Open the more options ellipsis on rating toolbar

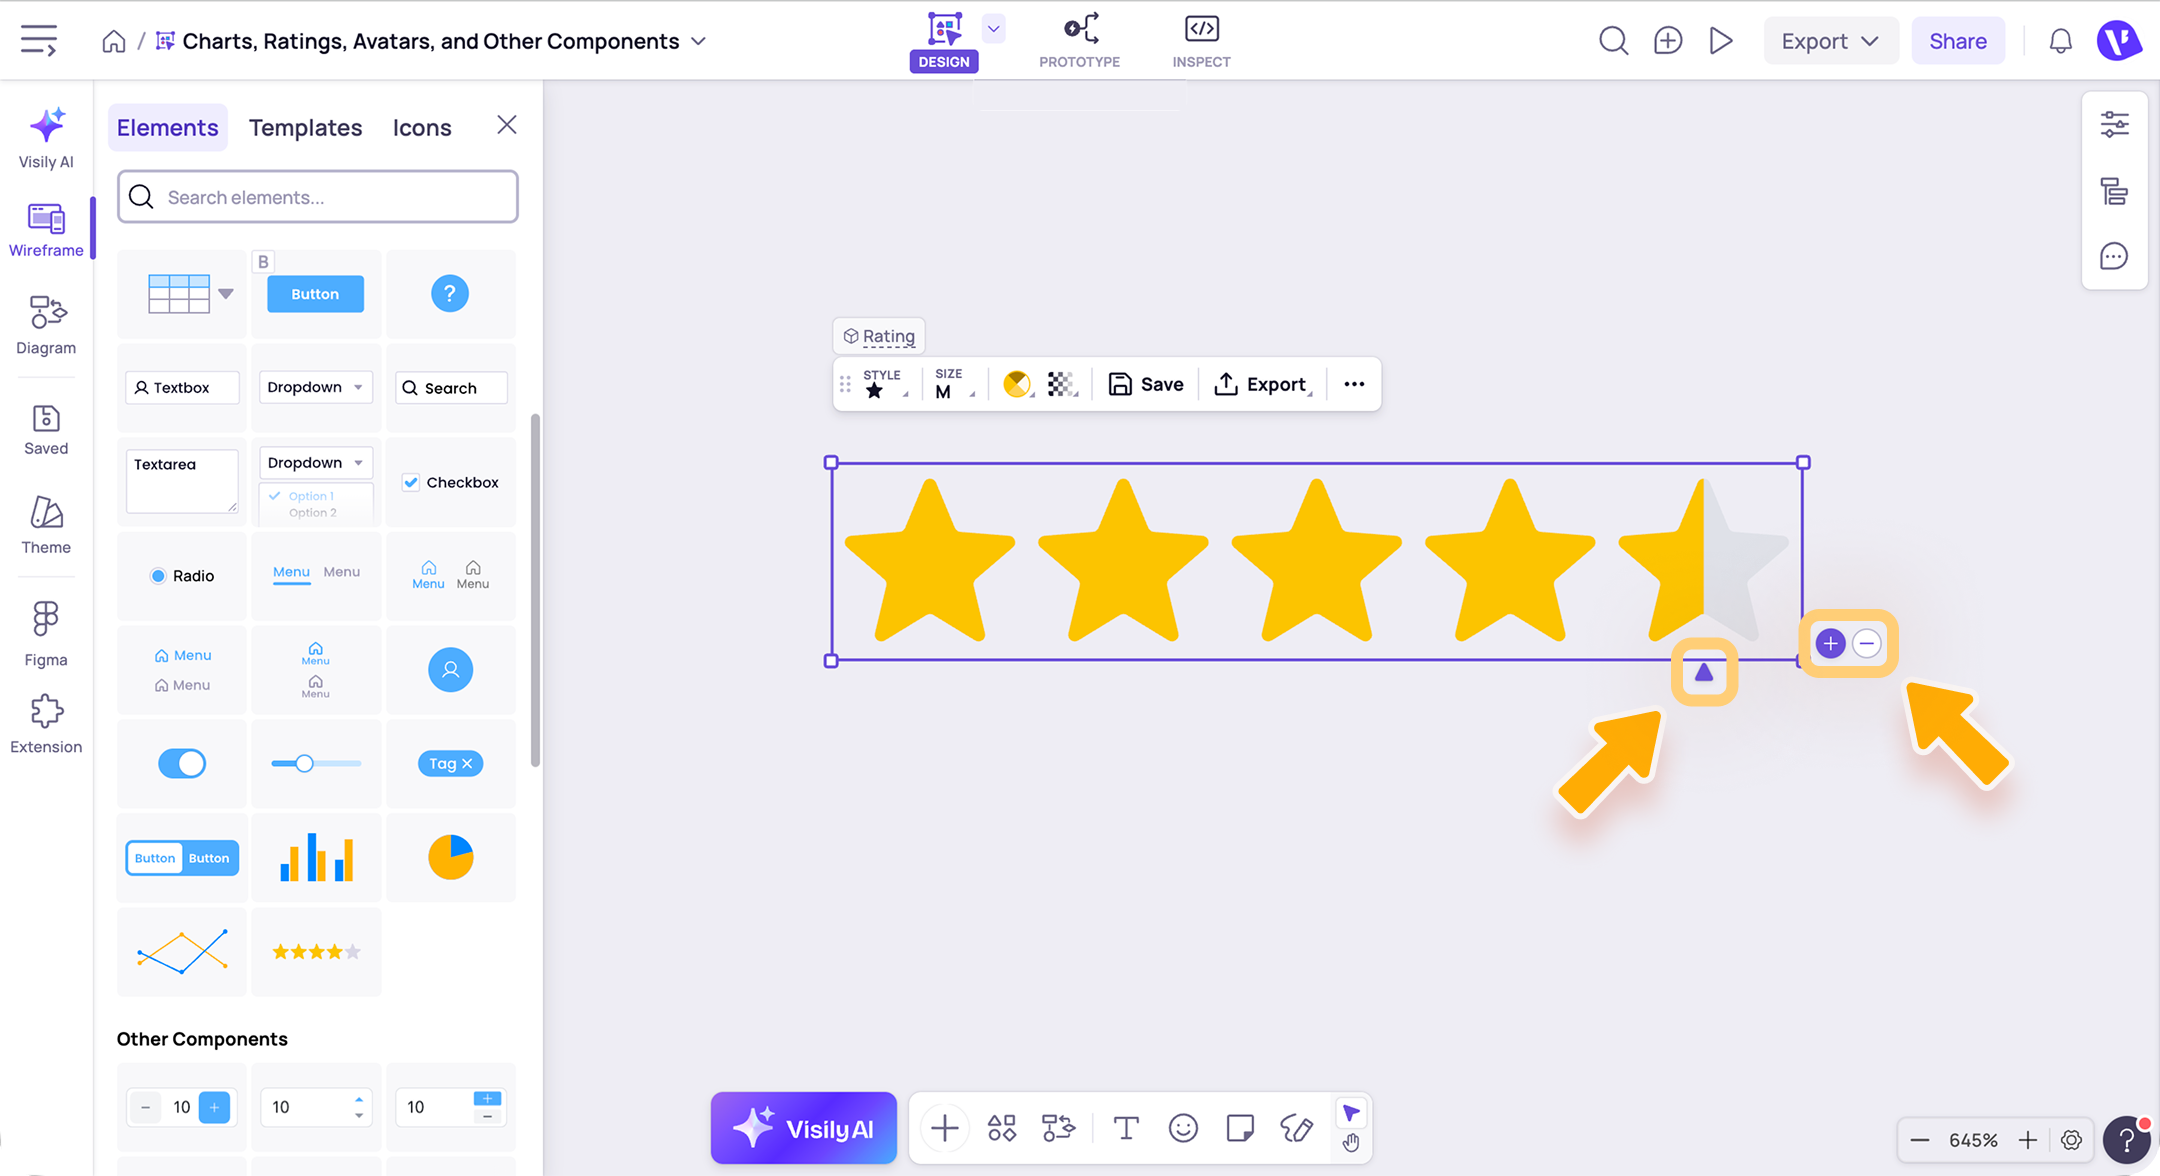[1354, 384]
